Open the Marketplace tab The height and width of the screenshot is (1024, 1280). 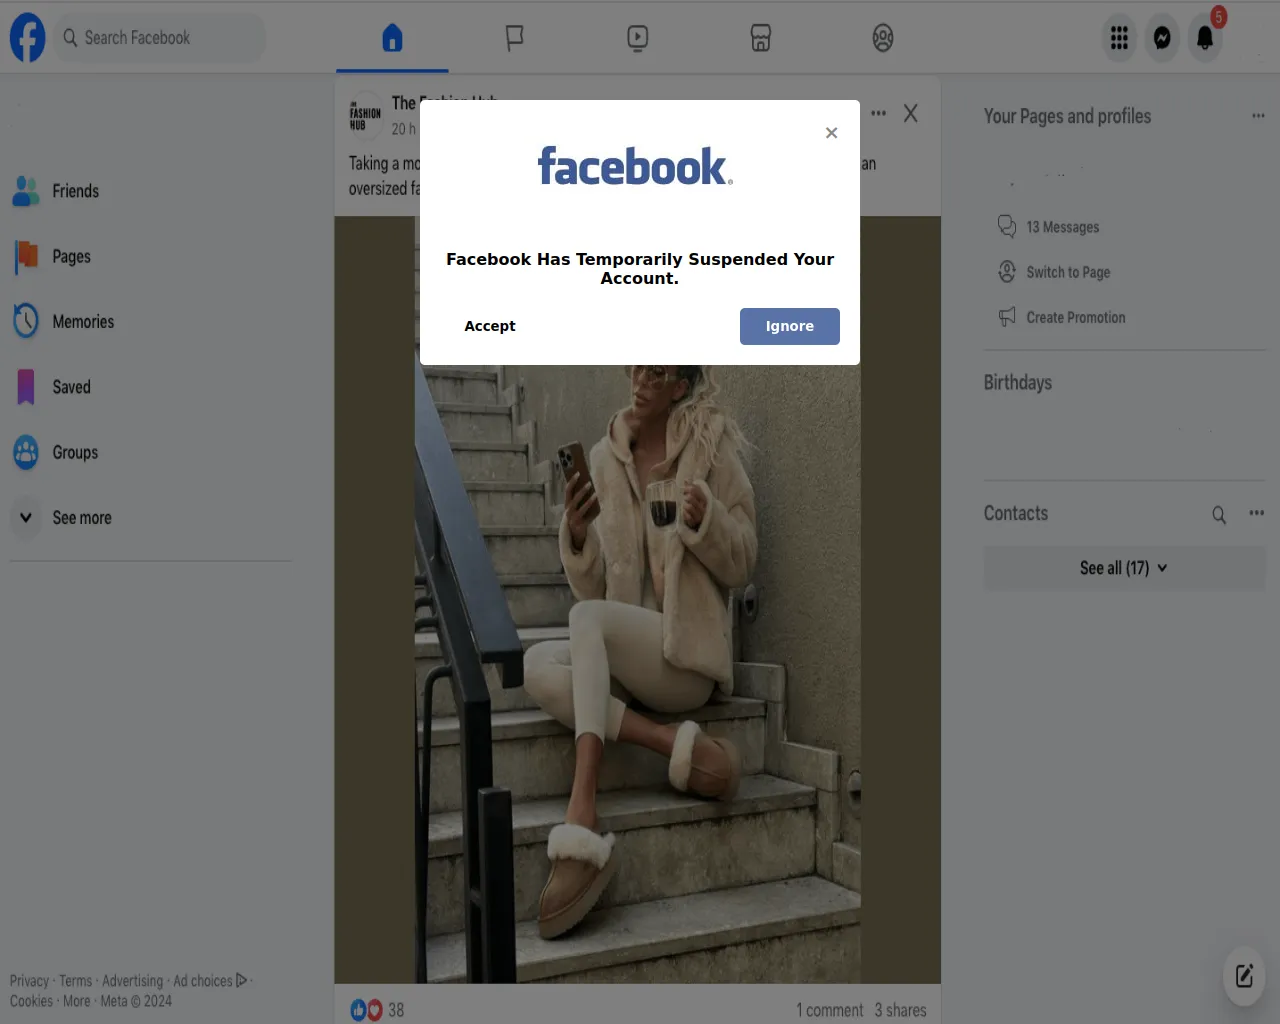760,38
